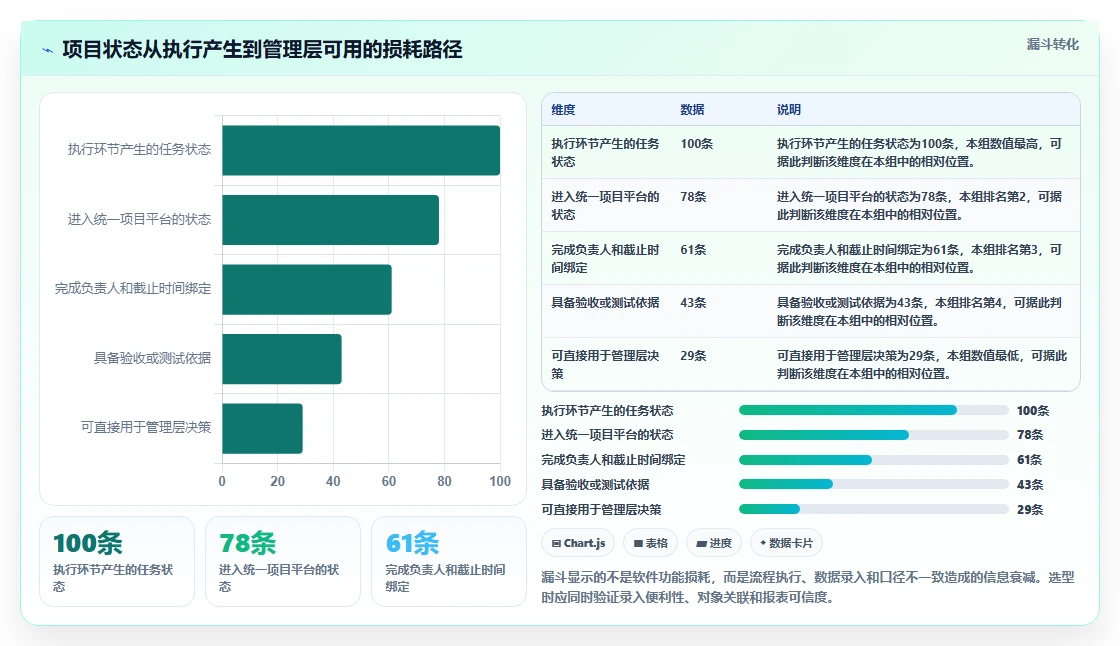
Task: Open the 61条 stat card
Action: click(449, 562)
